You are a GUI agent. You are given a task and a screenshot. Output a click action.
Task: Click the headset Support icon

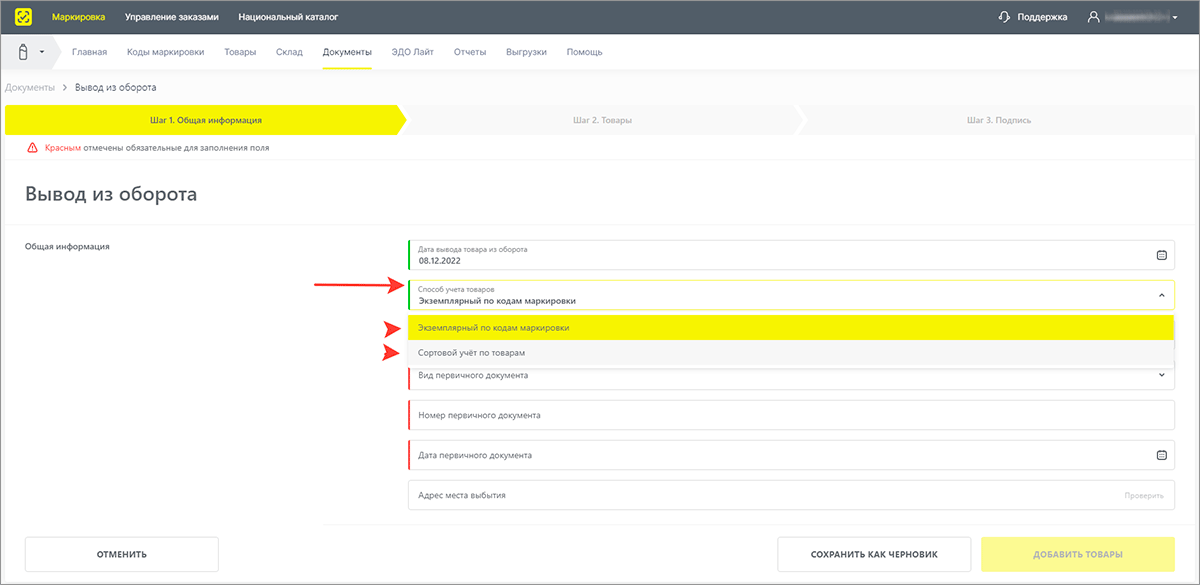point(1004,17)
